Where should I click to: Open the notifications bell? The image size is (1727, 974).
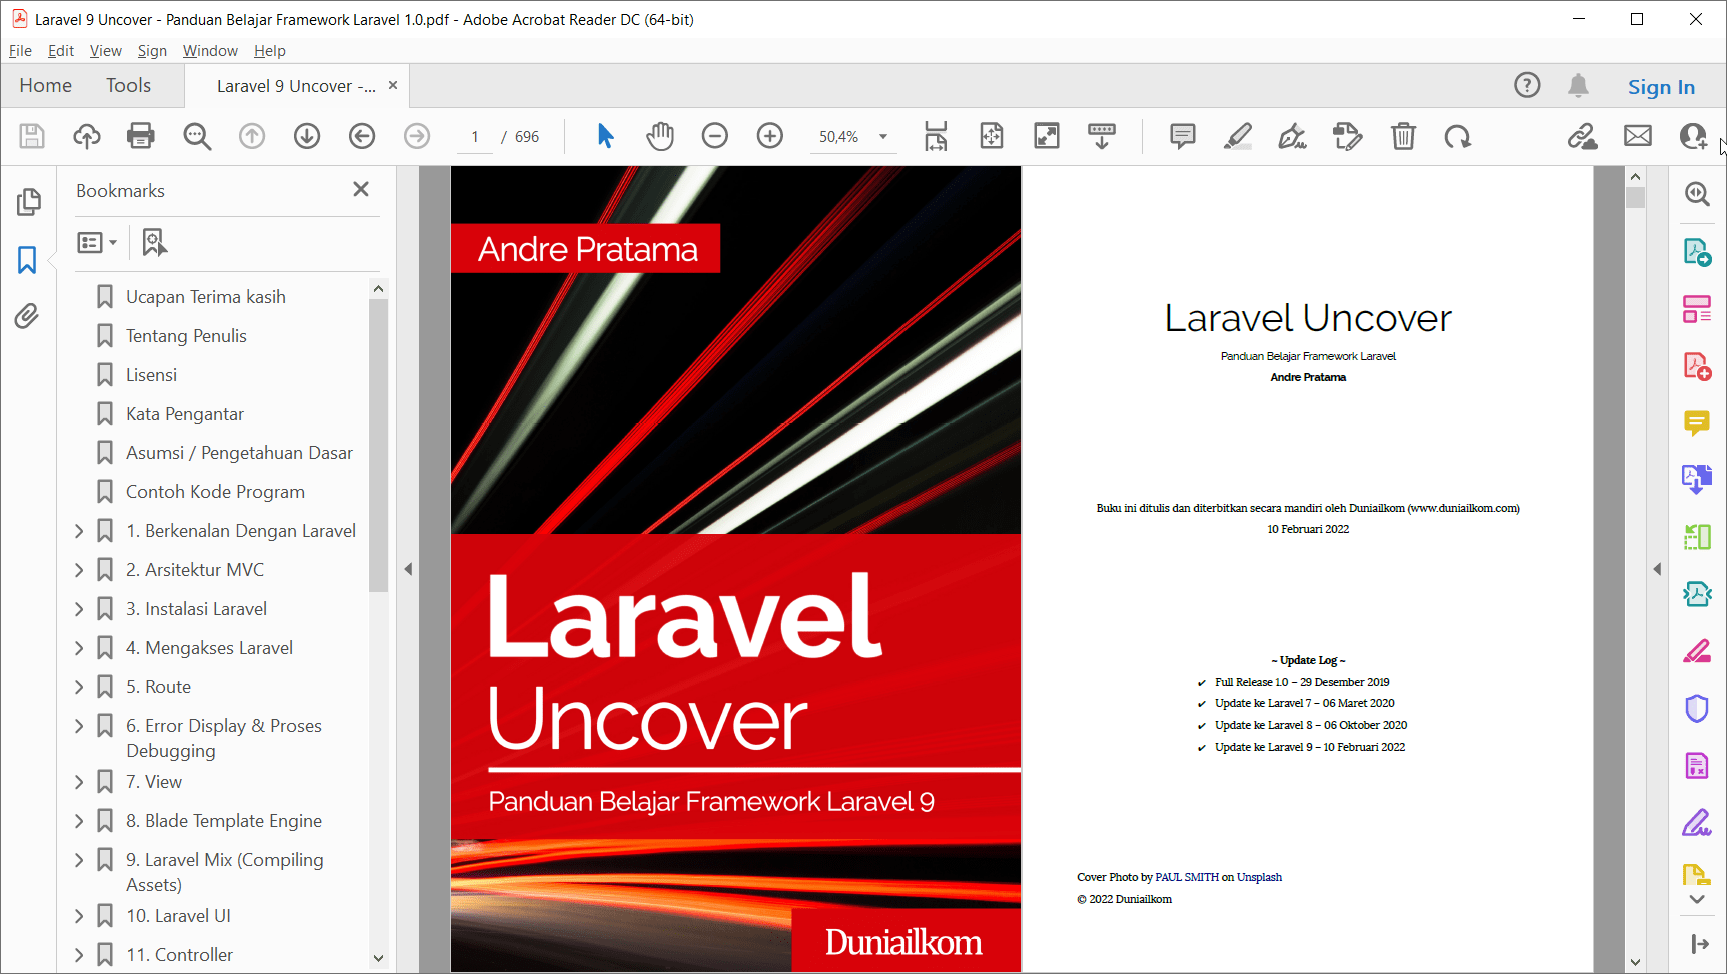tap(1579, 86)
